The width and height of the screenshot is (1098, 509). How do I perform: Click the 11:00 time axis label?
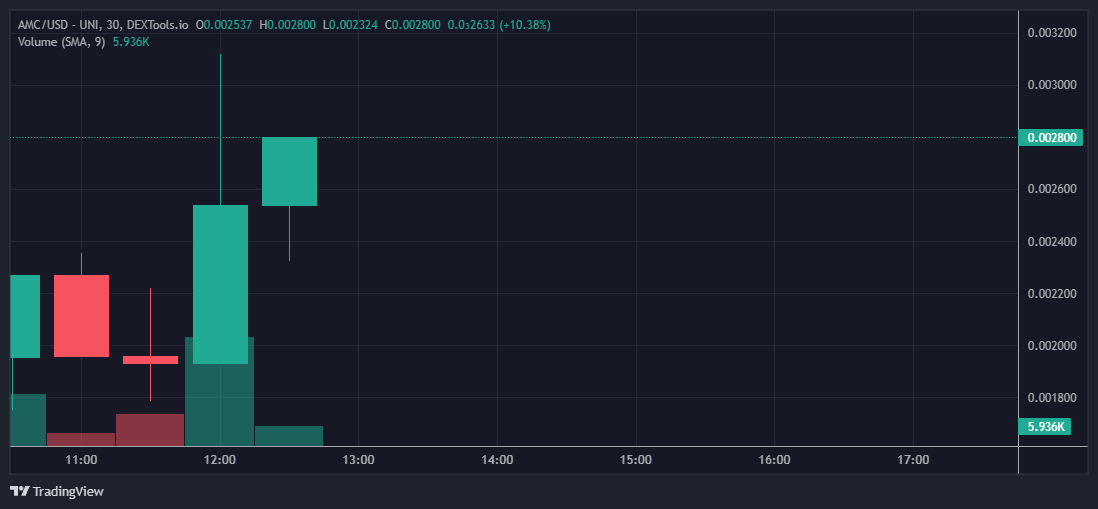coord(81,460)
